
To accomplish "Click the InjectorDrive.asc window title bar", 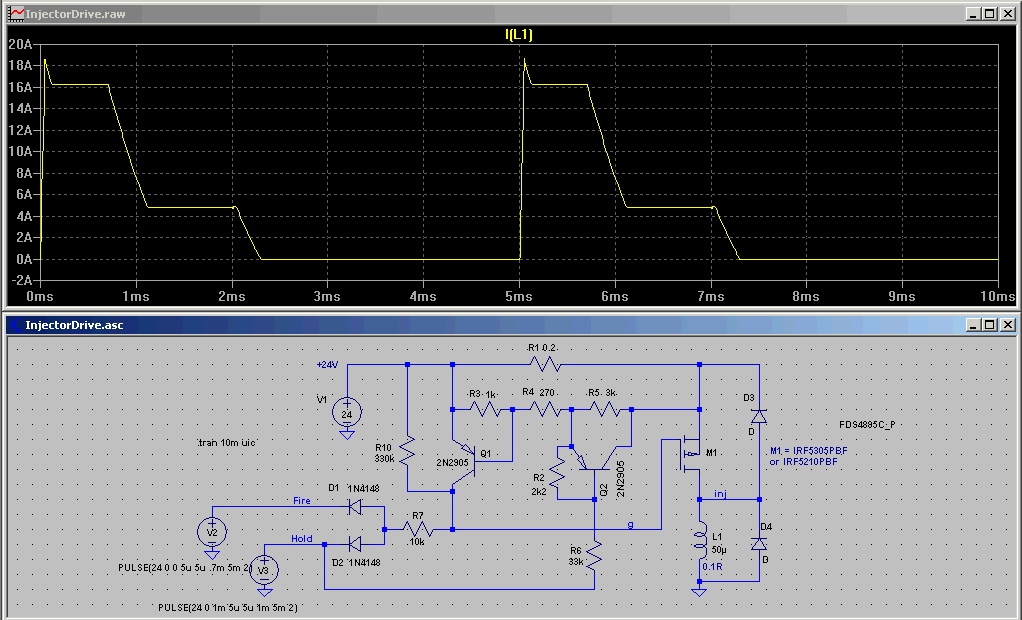I will [511, 325].
